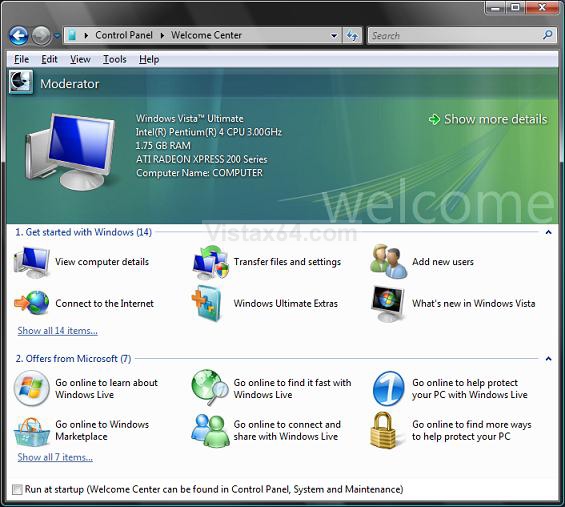565x507 pixels.
Task: Click the globe with magnifier find-it-fast icon
Action: coord(210,388)
